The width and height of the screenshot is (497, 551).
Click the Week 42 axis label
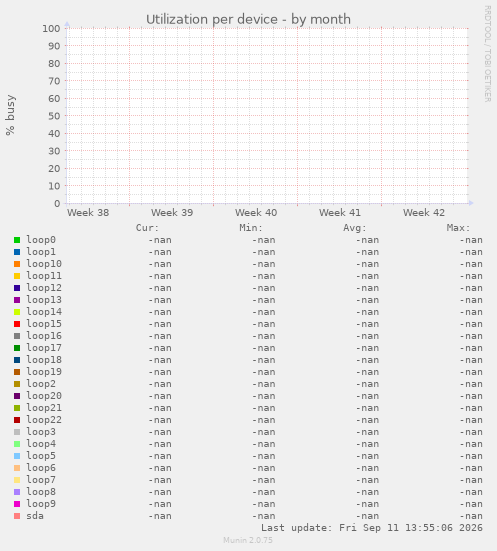click(424, 213)
